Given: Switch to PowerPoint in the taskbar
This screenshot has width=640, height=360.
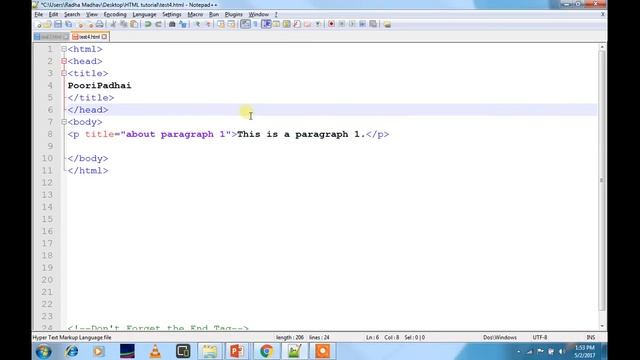Looking at the screenshot, I should click(x=237, y=351).
